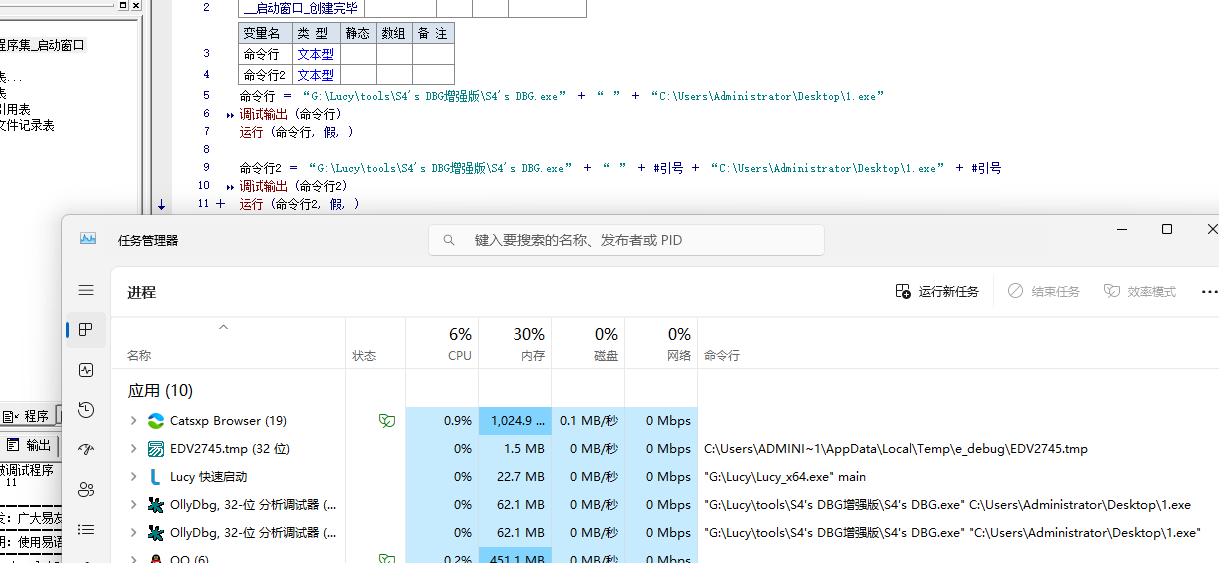Click the 数组 header cell in variable table
This screenshot has width=1219, height=563.
(394, 33)
